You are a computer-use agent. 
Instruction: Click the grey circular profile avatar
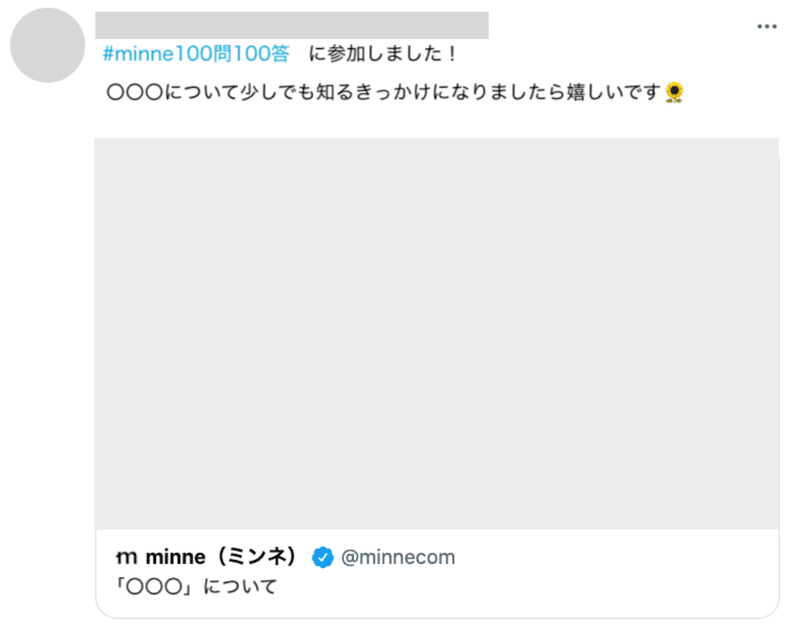[x=47, y=45]
